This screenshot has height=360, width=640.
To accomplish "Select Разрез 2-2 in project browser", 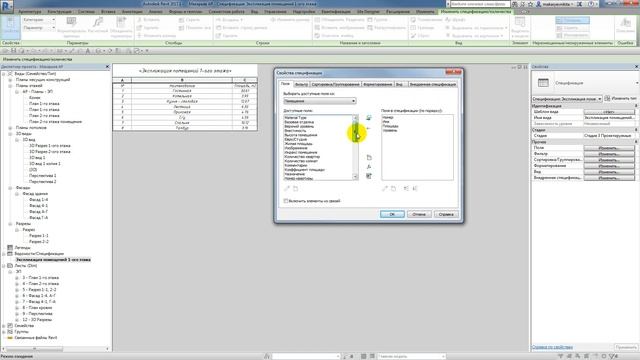I will (x=39, y=242).
